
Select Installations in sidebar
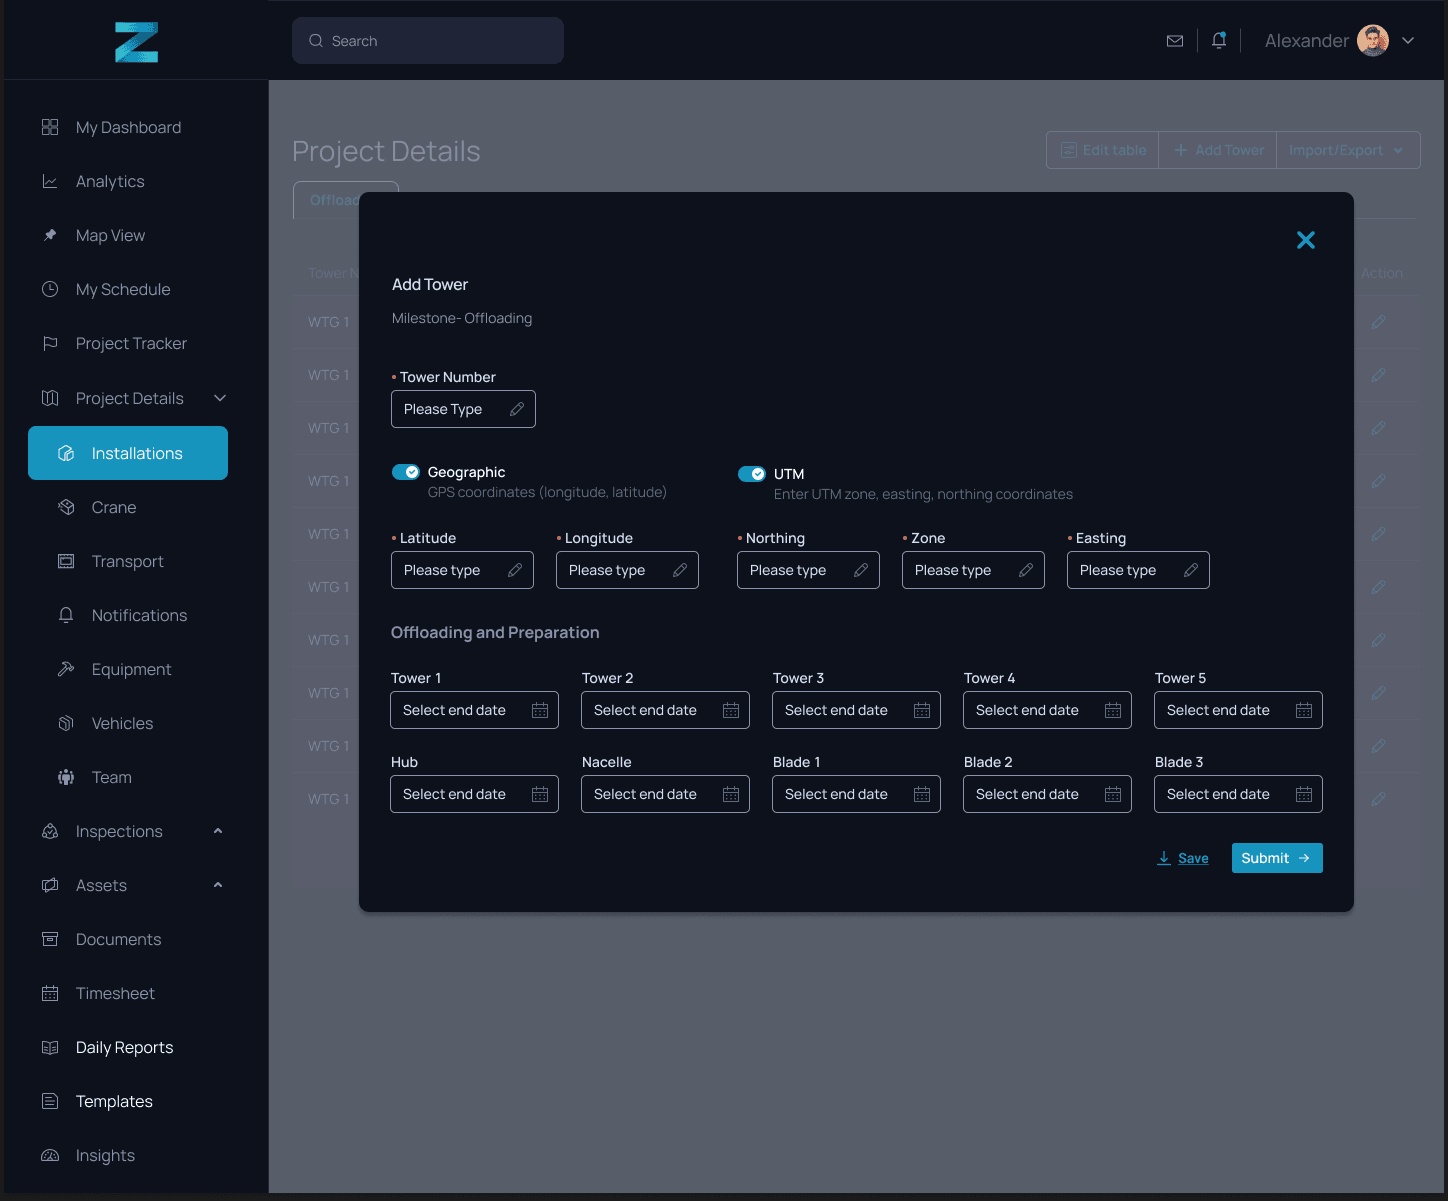tap(128, 453)
